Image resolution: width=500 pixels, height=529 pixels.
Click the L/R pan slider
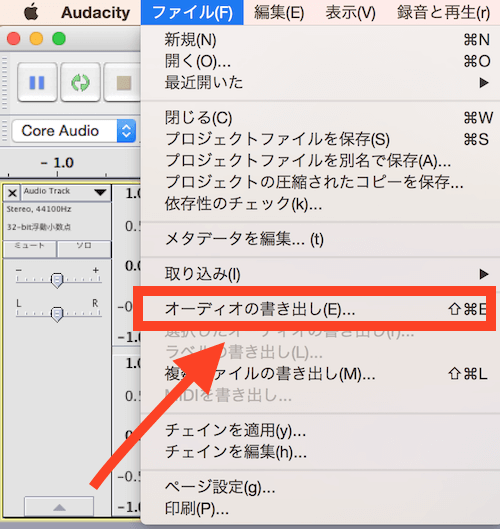click(57, 314)
